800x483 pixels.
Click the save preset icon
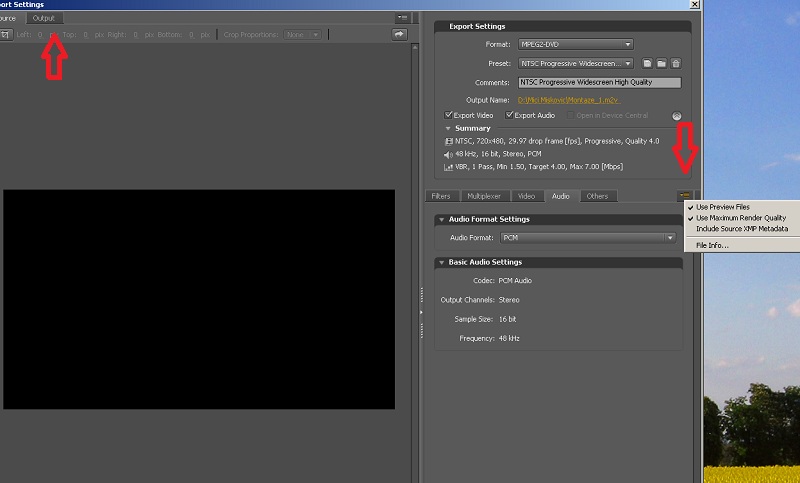point(647,63)
